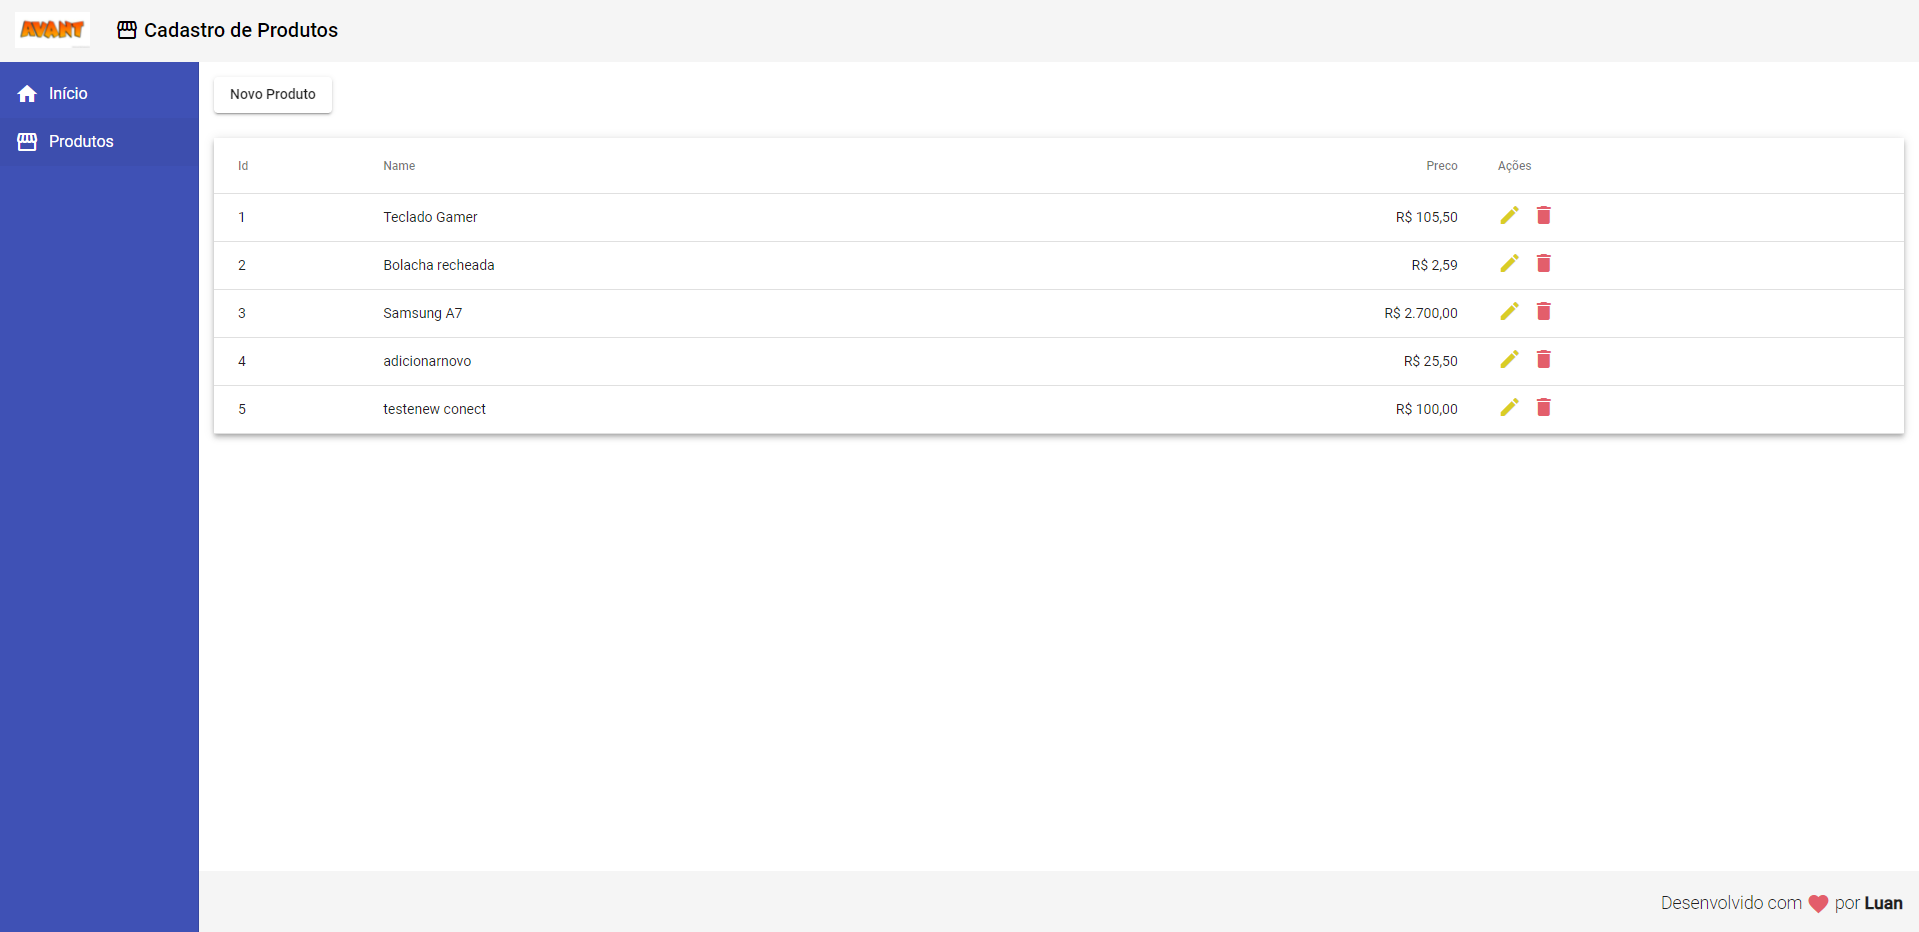Viewport: 1919px width, 932px height.
Task: Delete the Teclado Gamer product
Action: click(1543, 216)
